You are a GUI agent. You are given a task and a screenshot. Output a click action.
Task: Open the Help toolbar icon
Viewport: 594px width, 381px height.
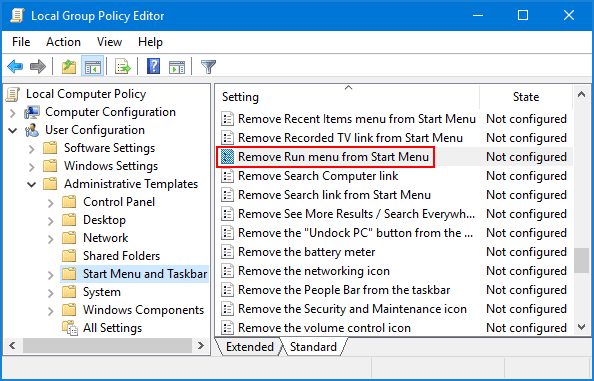pyautogui.click(x=153, y=67)
